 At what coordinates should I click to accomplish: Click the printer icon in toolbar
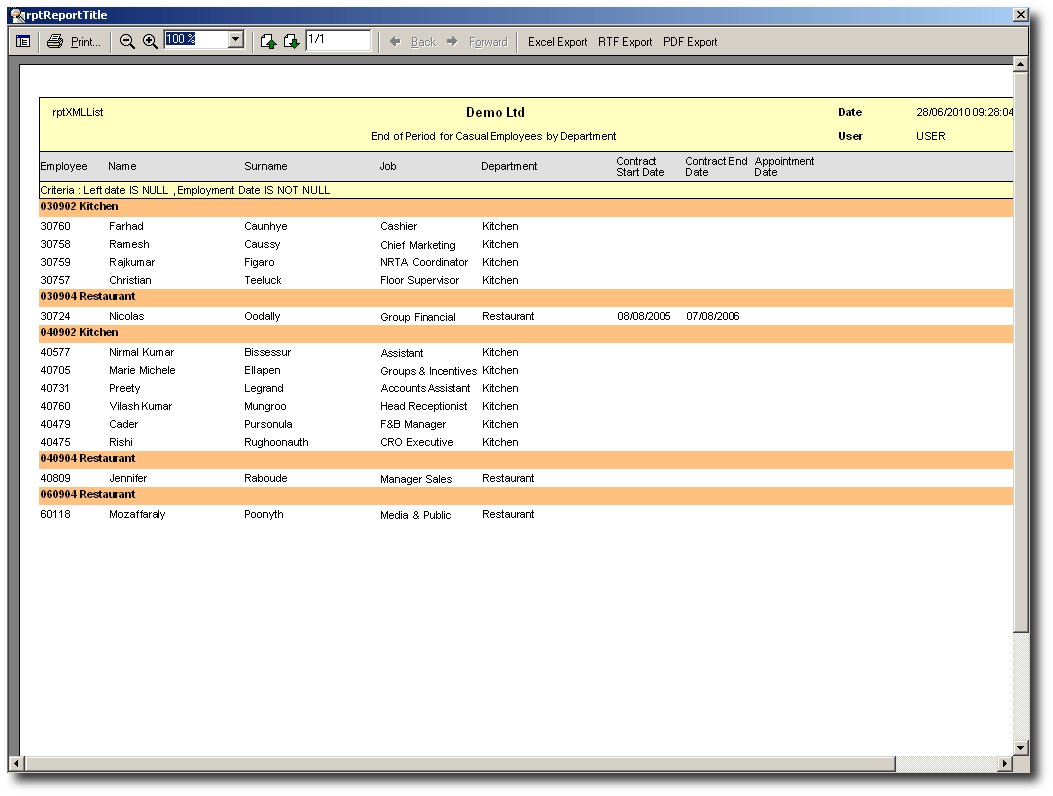[x=55, y=42]
